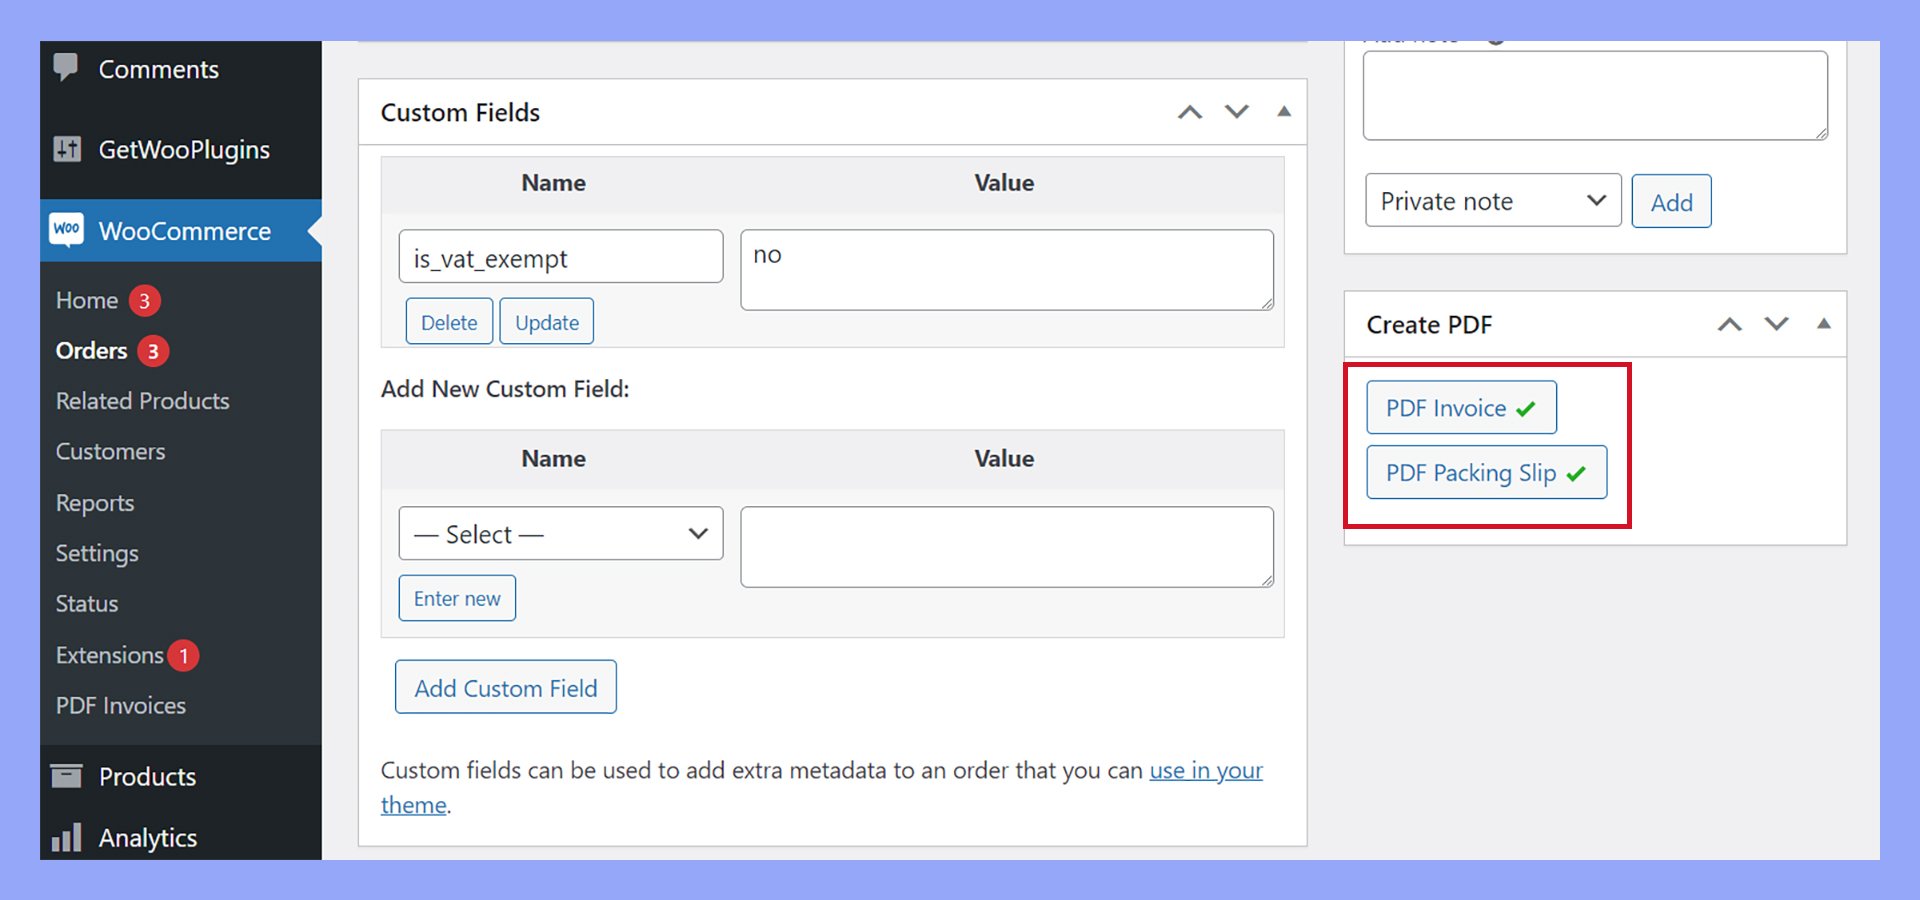Click the PDF Invoice button
This screenshot has width=1920, height=900.
point(1460,408)
